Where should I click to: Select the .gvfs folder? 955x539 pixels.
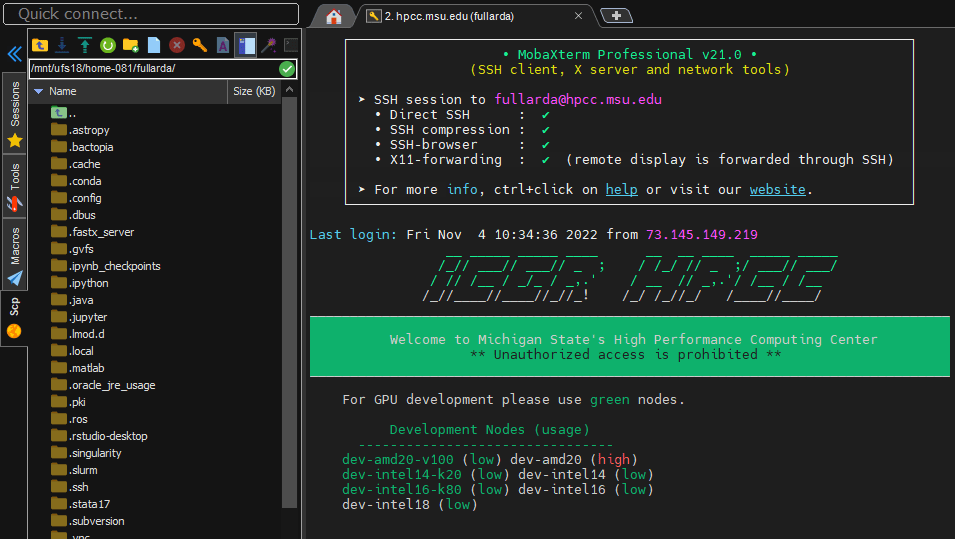click(x=72, y=249)
